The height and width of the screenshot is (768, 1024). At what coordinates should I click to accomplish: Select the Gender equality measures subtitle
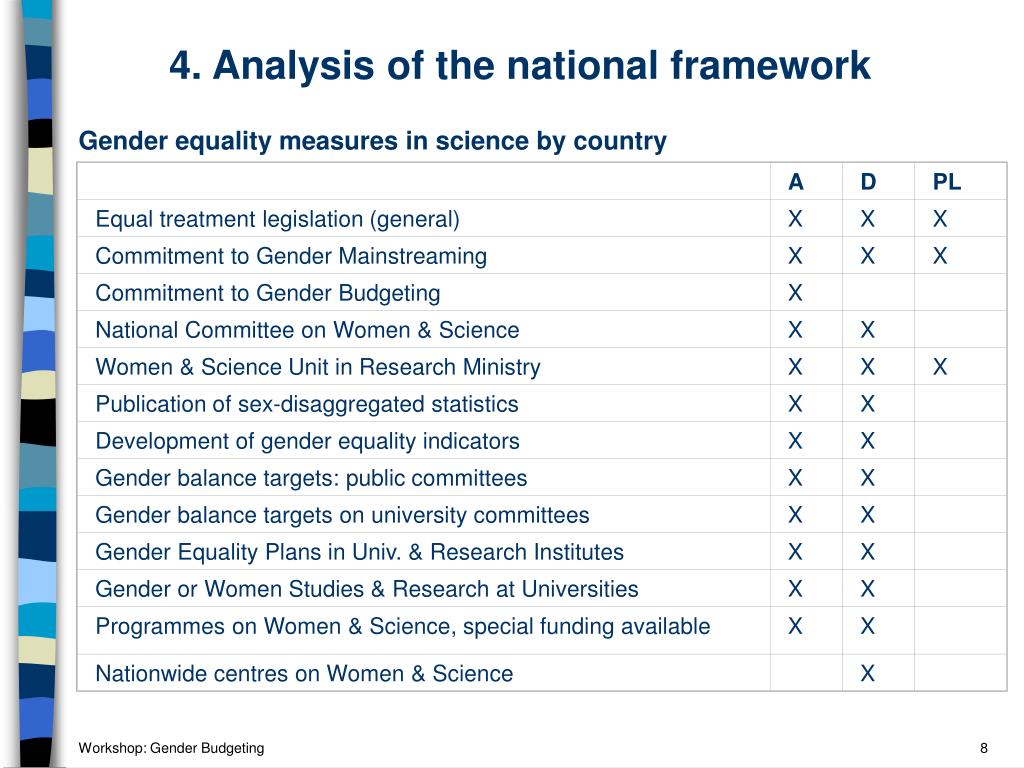coord(372,141)
